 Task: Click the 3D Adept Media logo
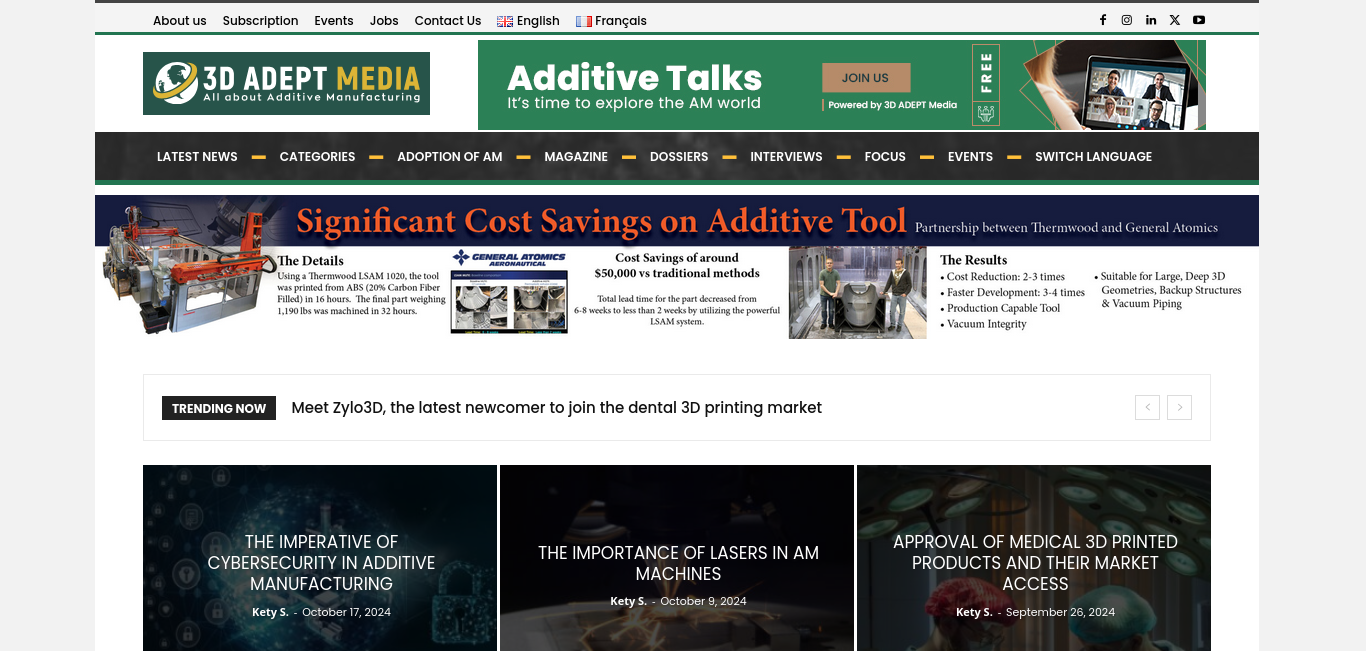pyautogui.click(x=286, y=83)
